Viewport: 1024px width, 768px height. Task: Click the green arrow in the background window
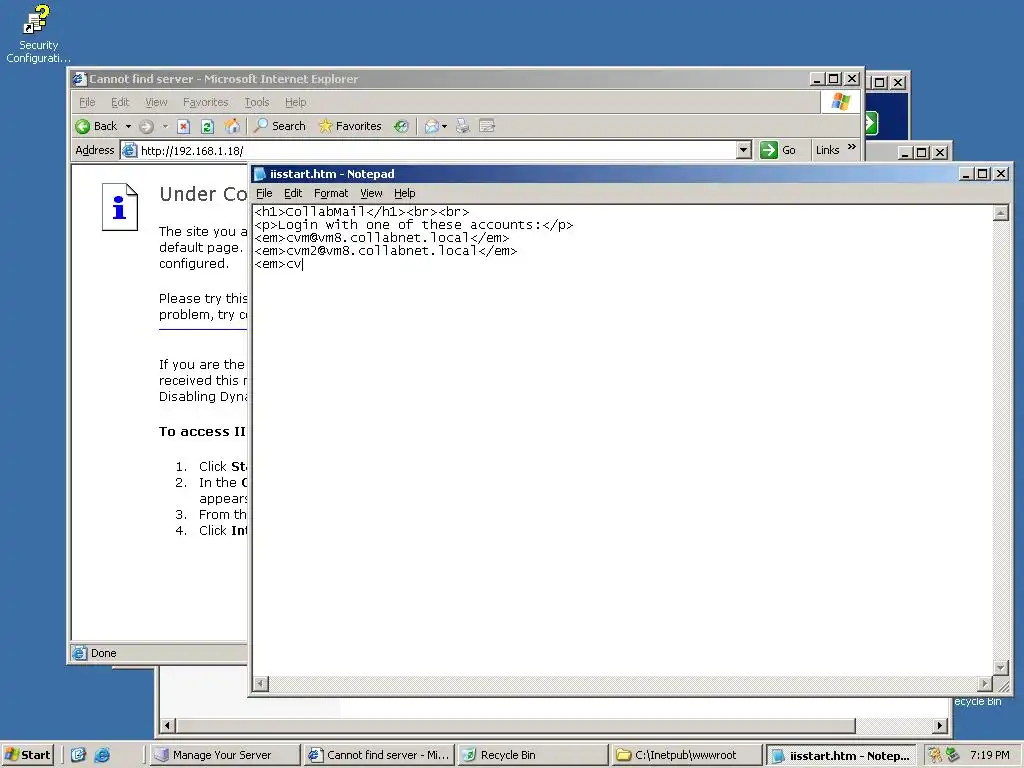871,123
